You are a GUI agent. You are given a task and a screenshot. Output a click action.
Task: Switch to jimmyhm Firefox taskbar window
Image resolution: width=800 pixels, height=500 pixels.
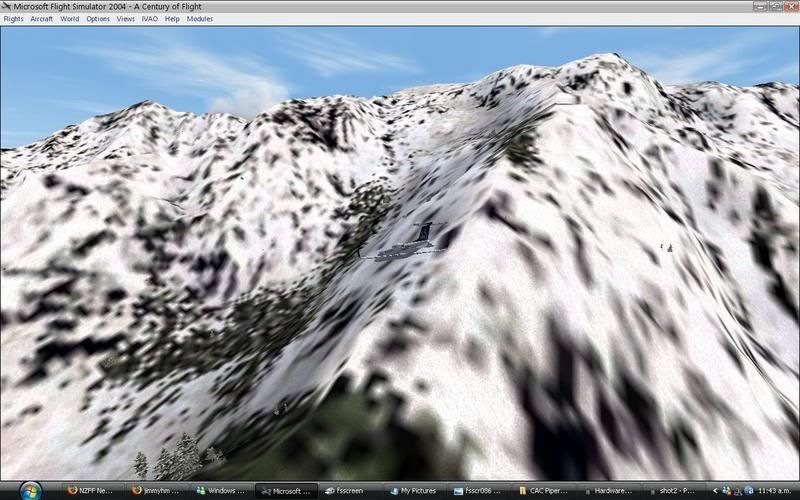[x=159, y=491]
